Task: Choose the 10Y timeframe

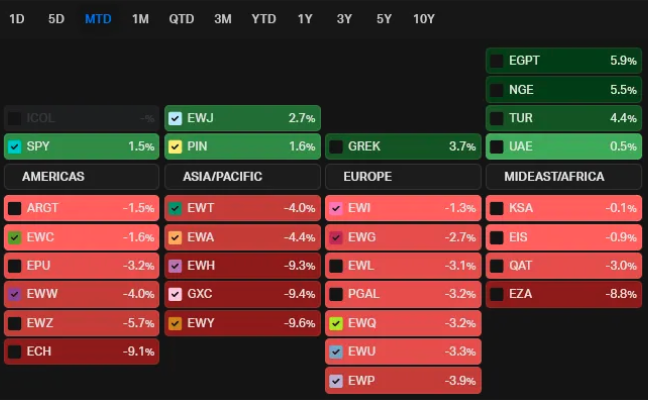Action: [x=424, y=19]
